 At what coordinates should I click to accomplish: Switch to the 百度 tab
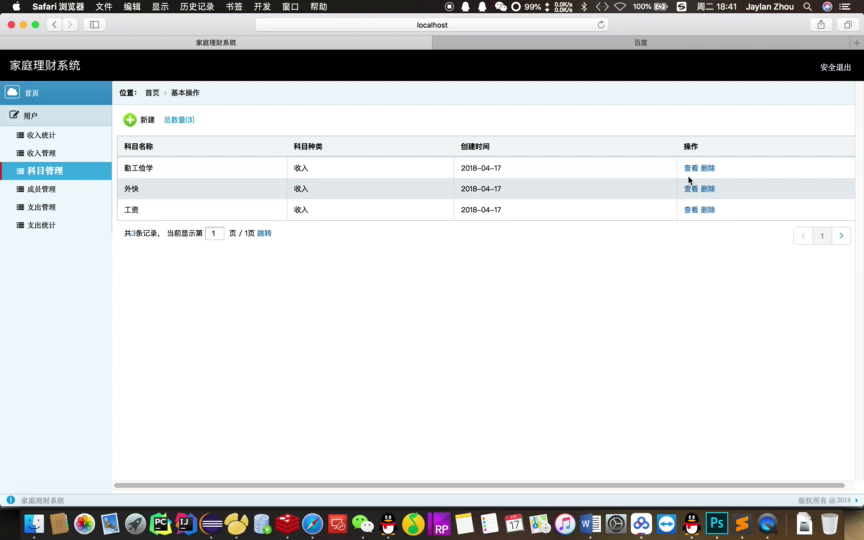click(x=640, y=42)
